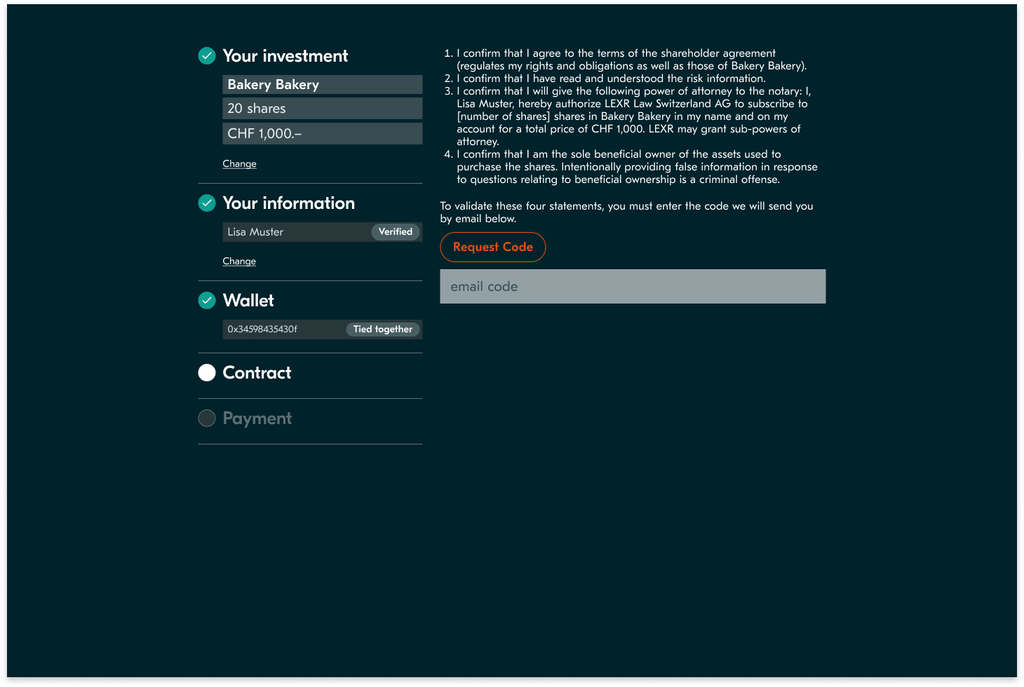The image size is (1024, 687).
Task: Click the green checkmark beside Wallet
Action: point(207,300)
